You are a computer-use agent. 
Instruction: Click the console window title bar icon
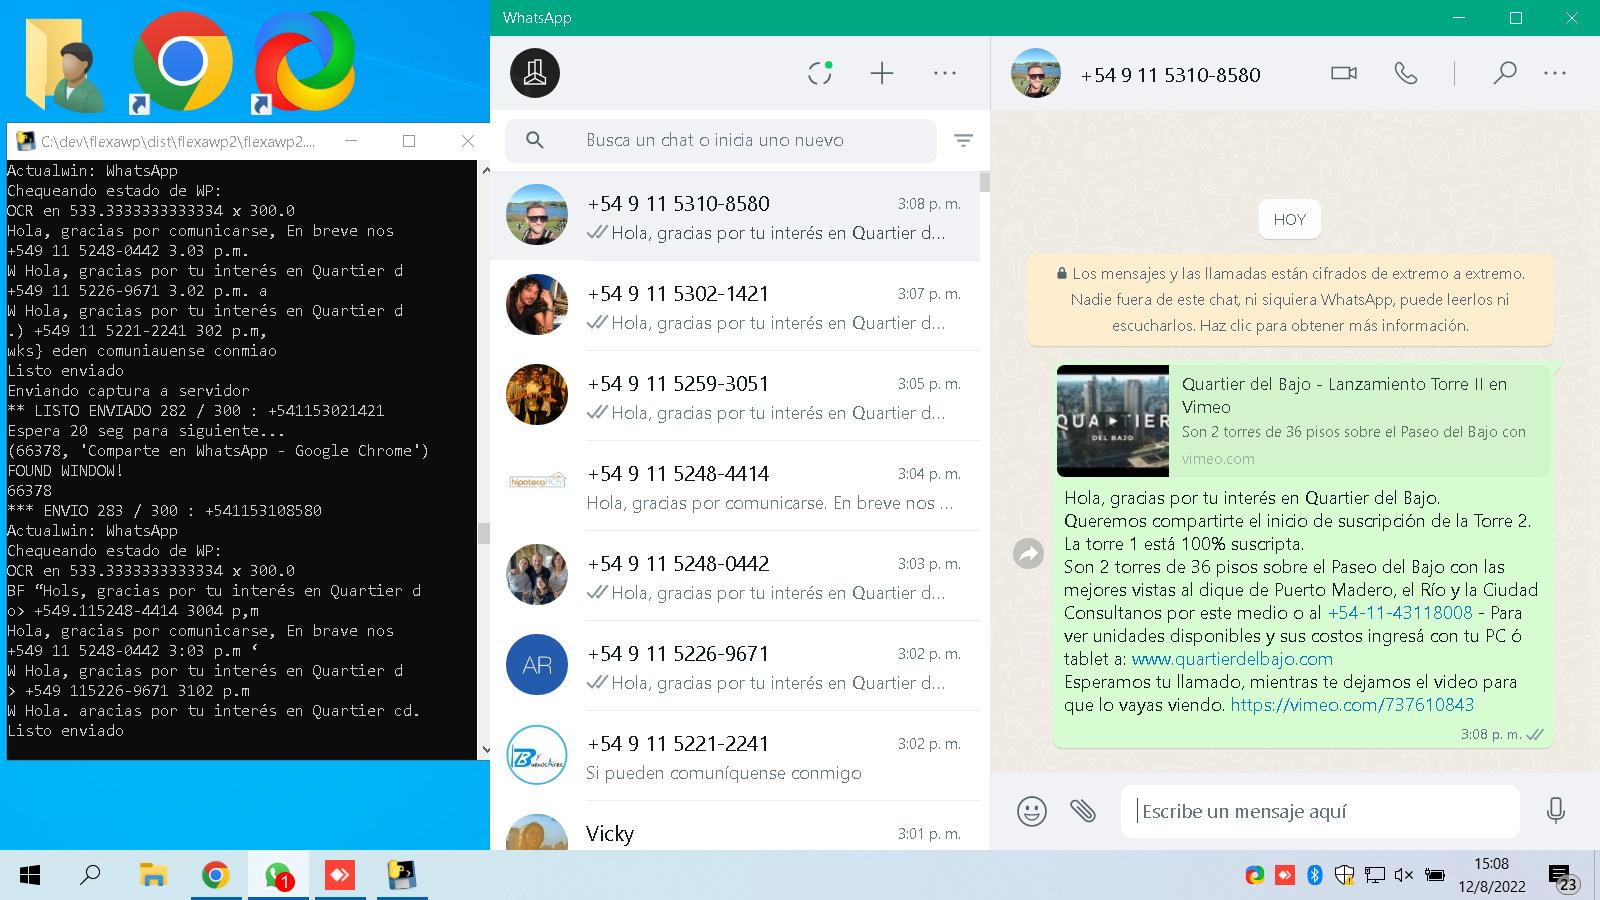(26, 141)
